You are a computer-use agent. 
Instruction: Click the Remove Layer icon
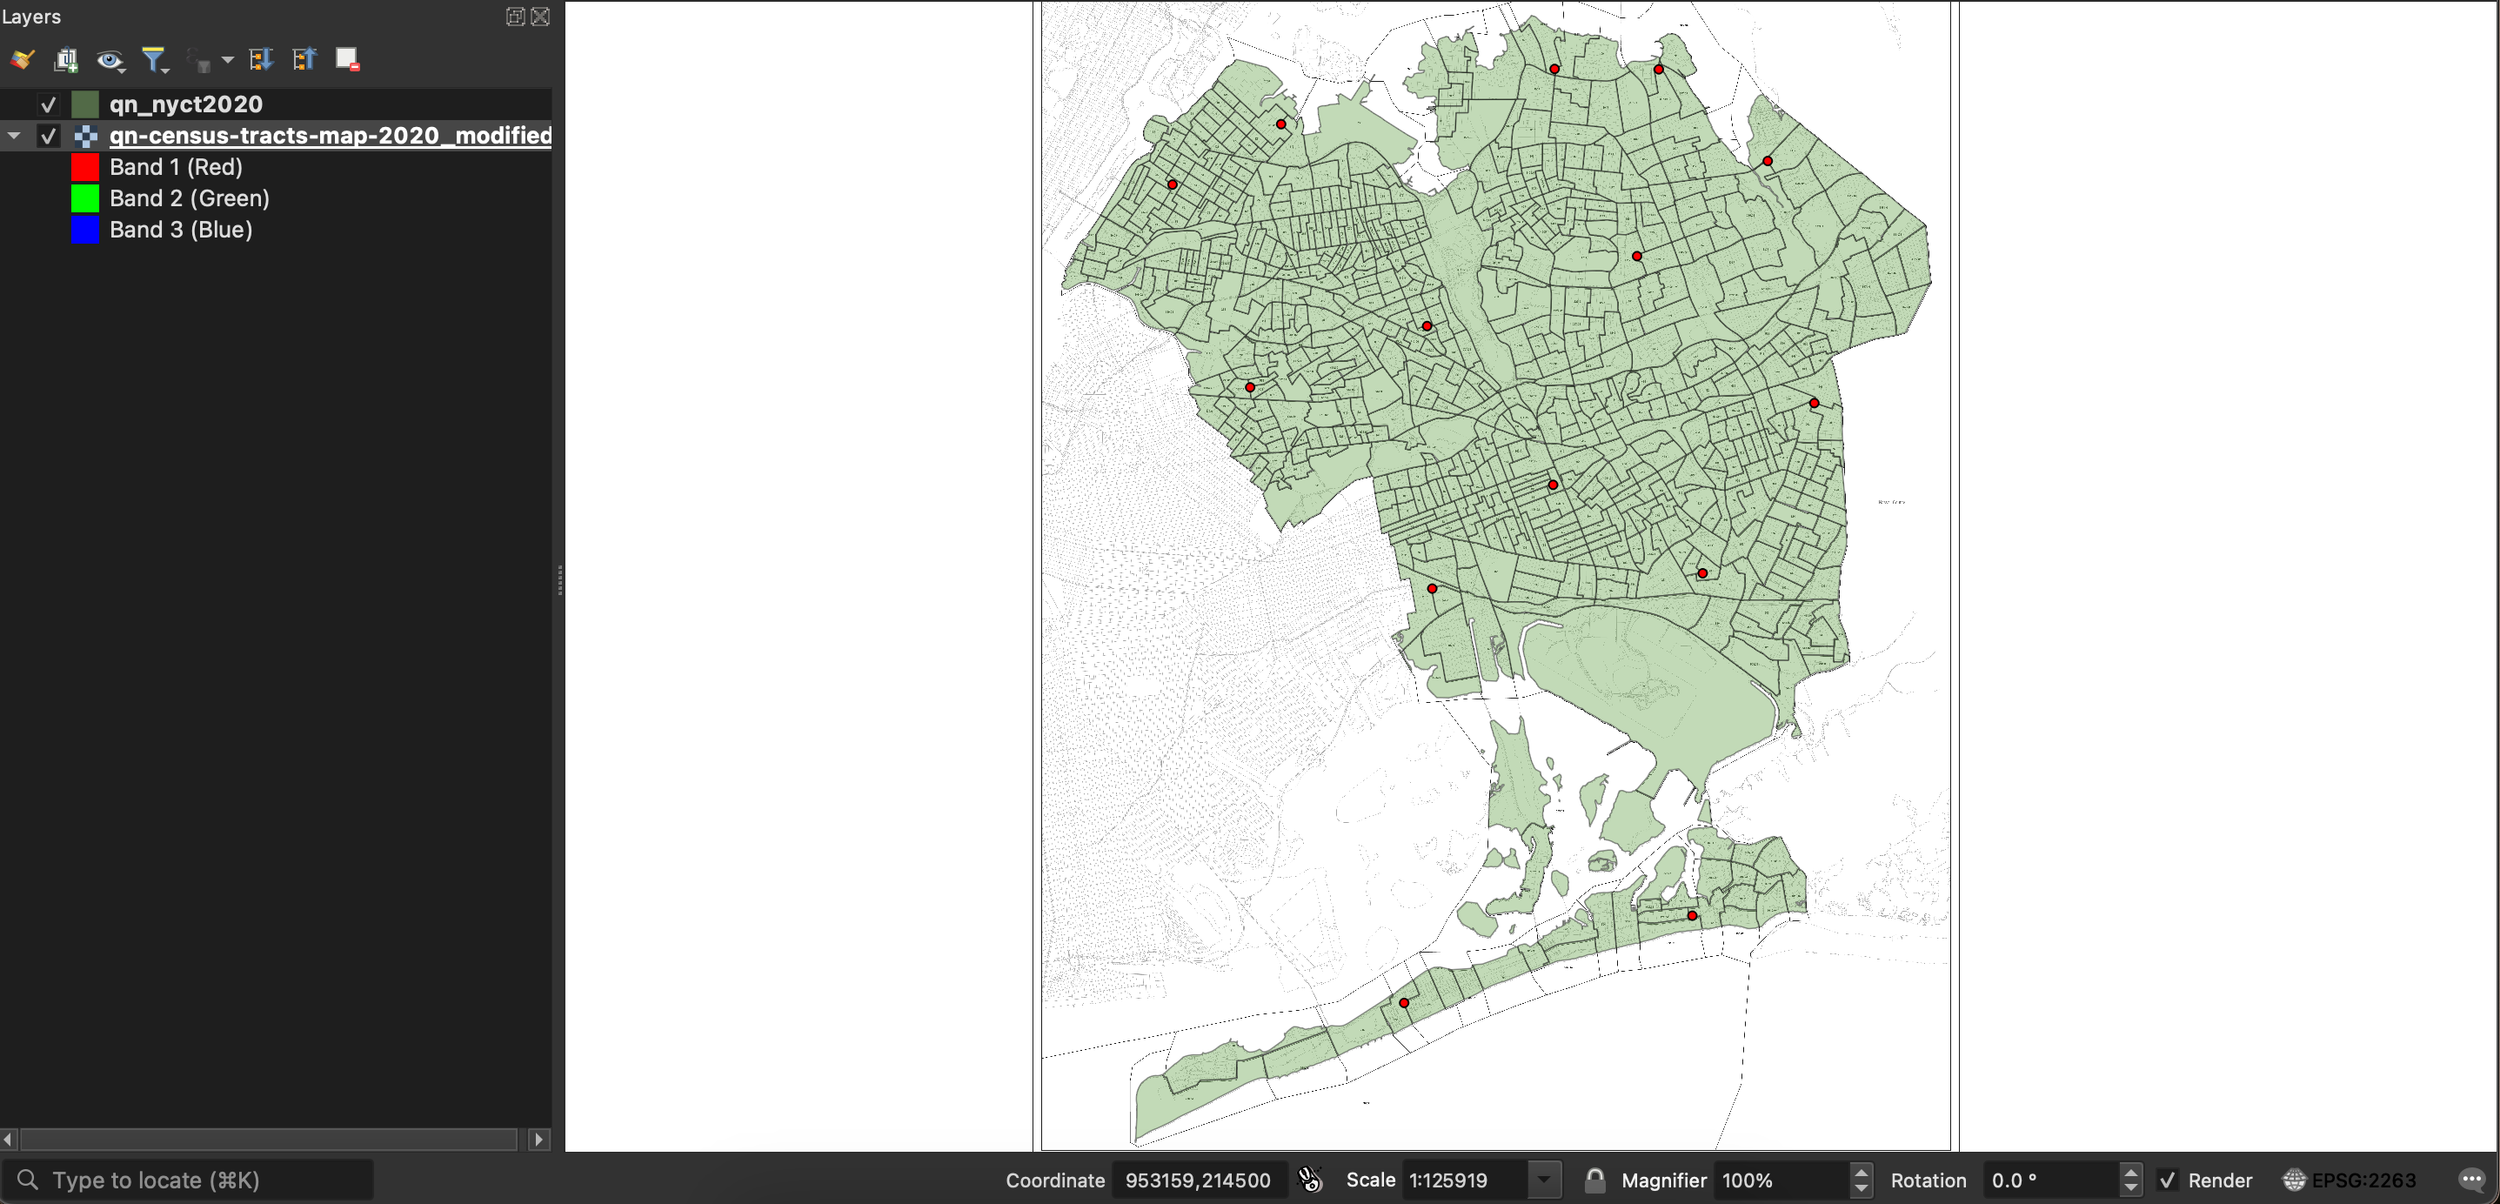tap(347, 60)
